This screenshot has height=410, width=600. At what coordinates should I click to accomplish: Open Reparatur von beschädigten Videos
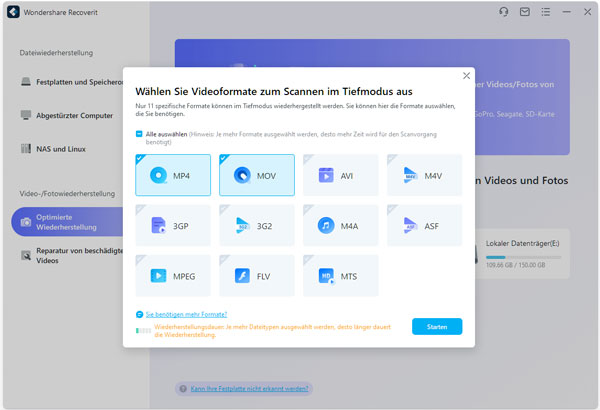(71, 255)
